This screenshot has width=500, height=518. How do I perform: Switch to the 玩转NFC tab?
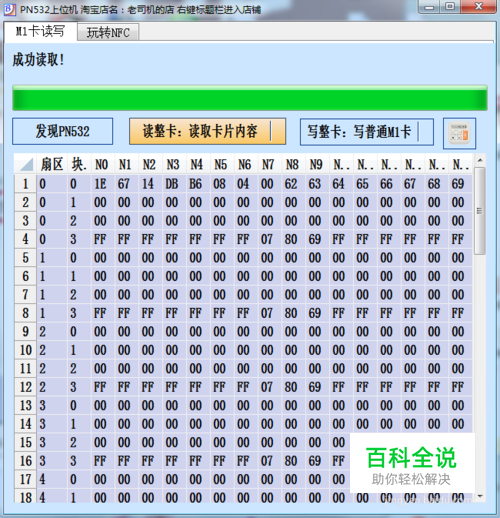click(x=108, y=33)
